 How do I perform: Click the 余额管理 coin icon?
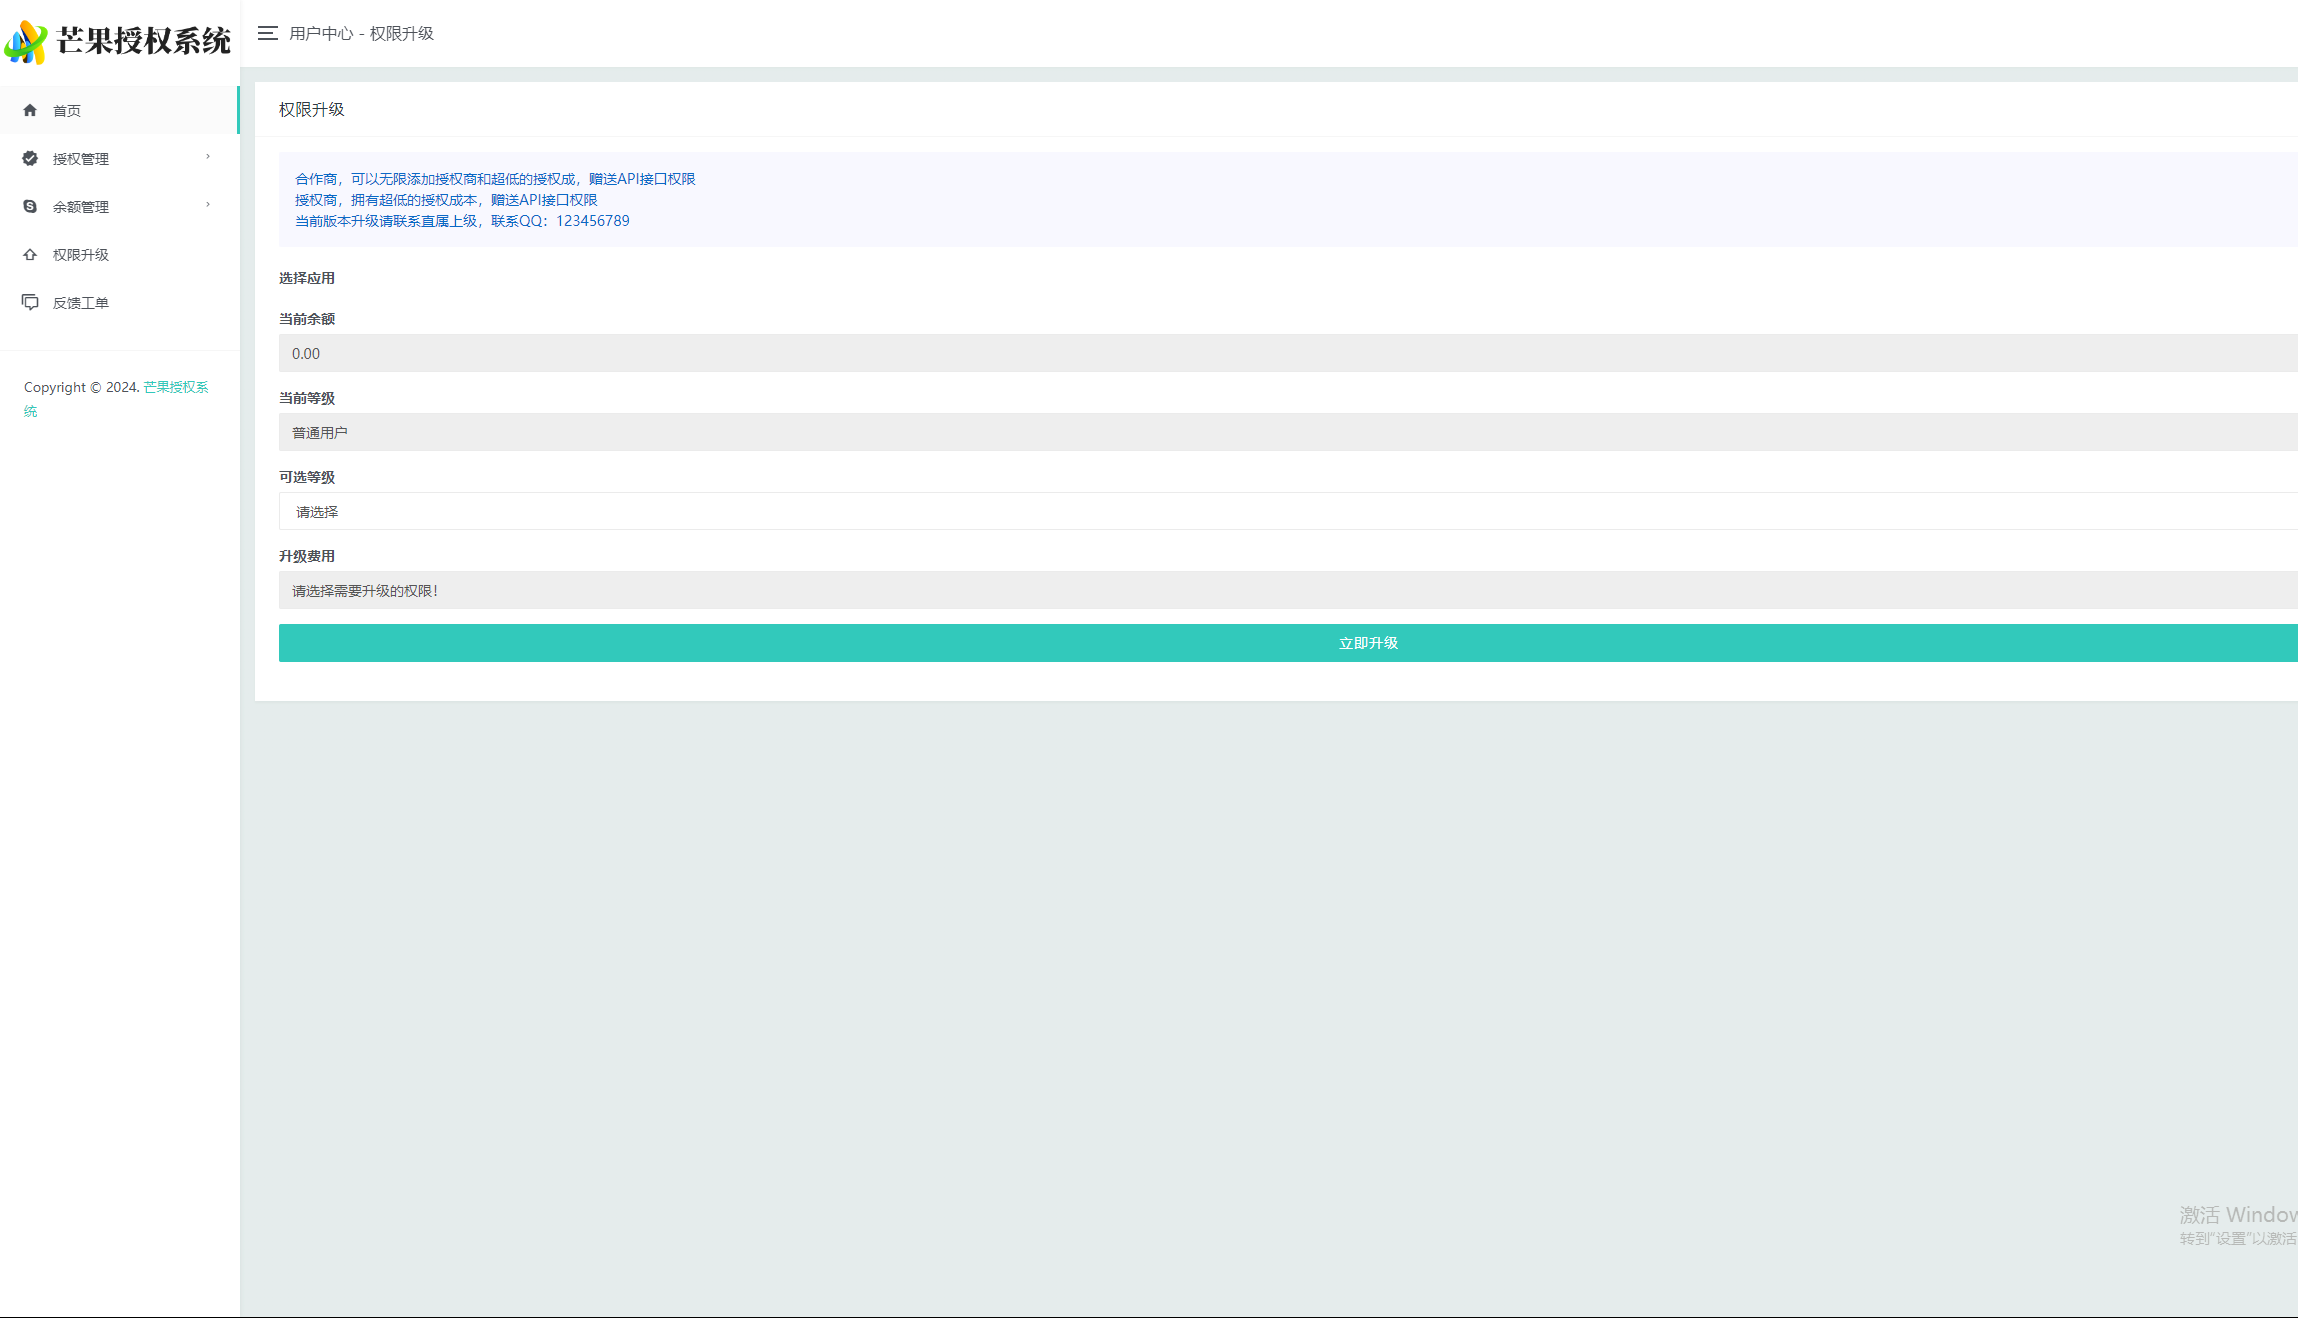(30, 206)
